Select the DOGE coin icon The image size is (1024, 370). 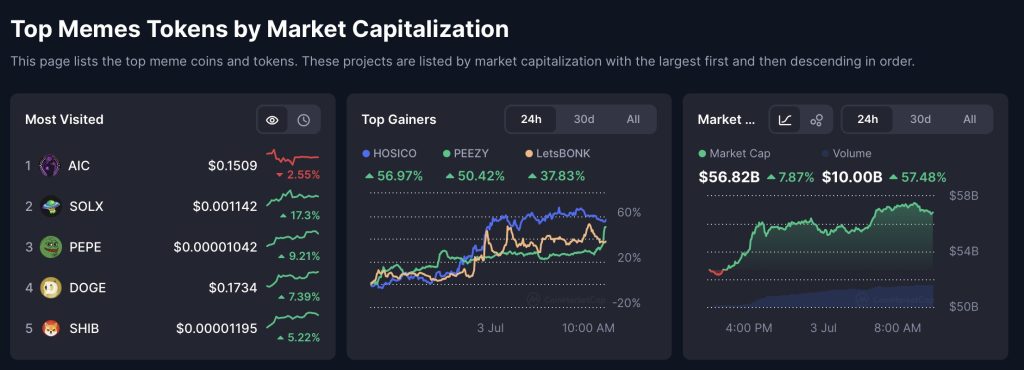(x=50, y=287)
